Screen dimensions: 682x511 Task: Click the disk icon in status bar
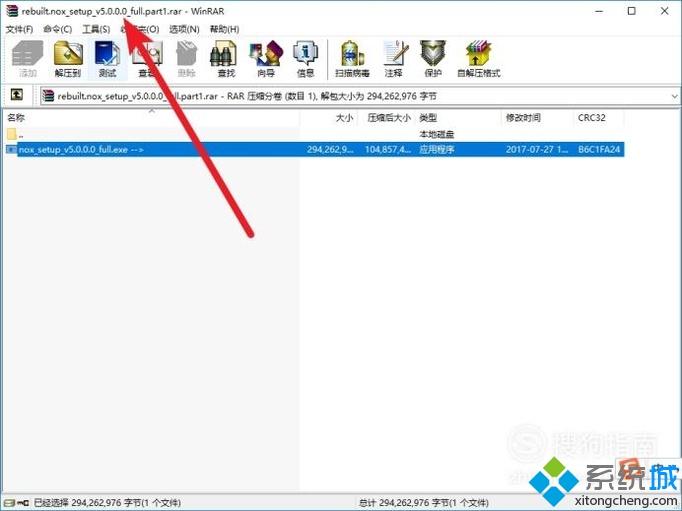[x=10, y=503]
